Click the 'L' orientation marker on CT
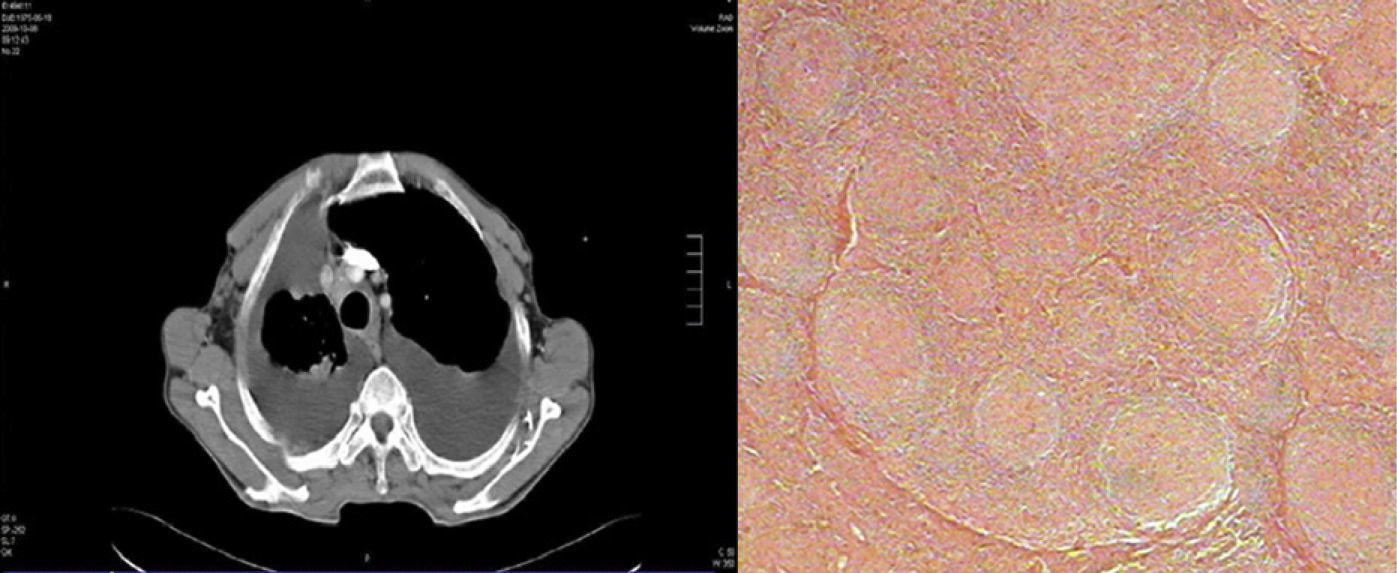The image size is (1397, 573). 728,286
